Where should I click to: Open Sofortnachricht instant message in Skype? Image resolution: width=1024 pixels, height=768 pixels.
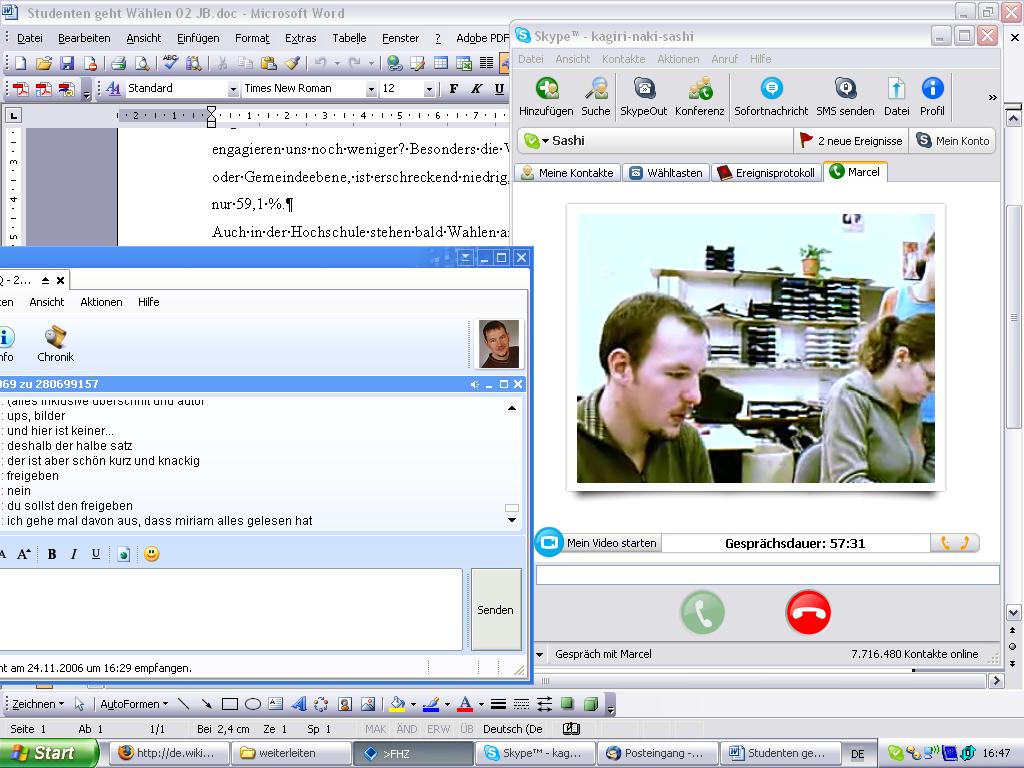(x=771, y=97)
